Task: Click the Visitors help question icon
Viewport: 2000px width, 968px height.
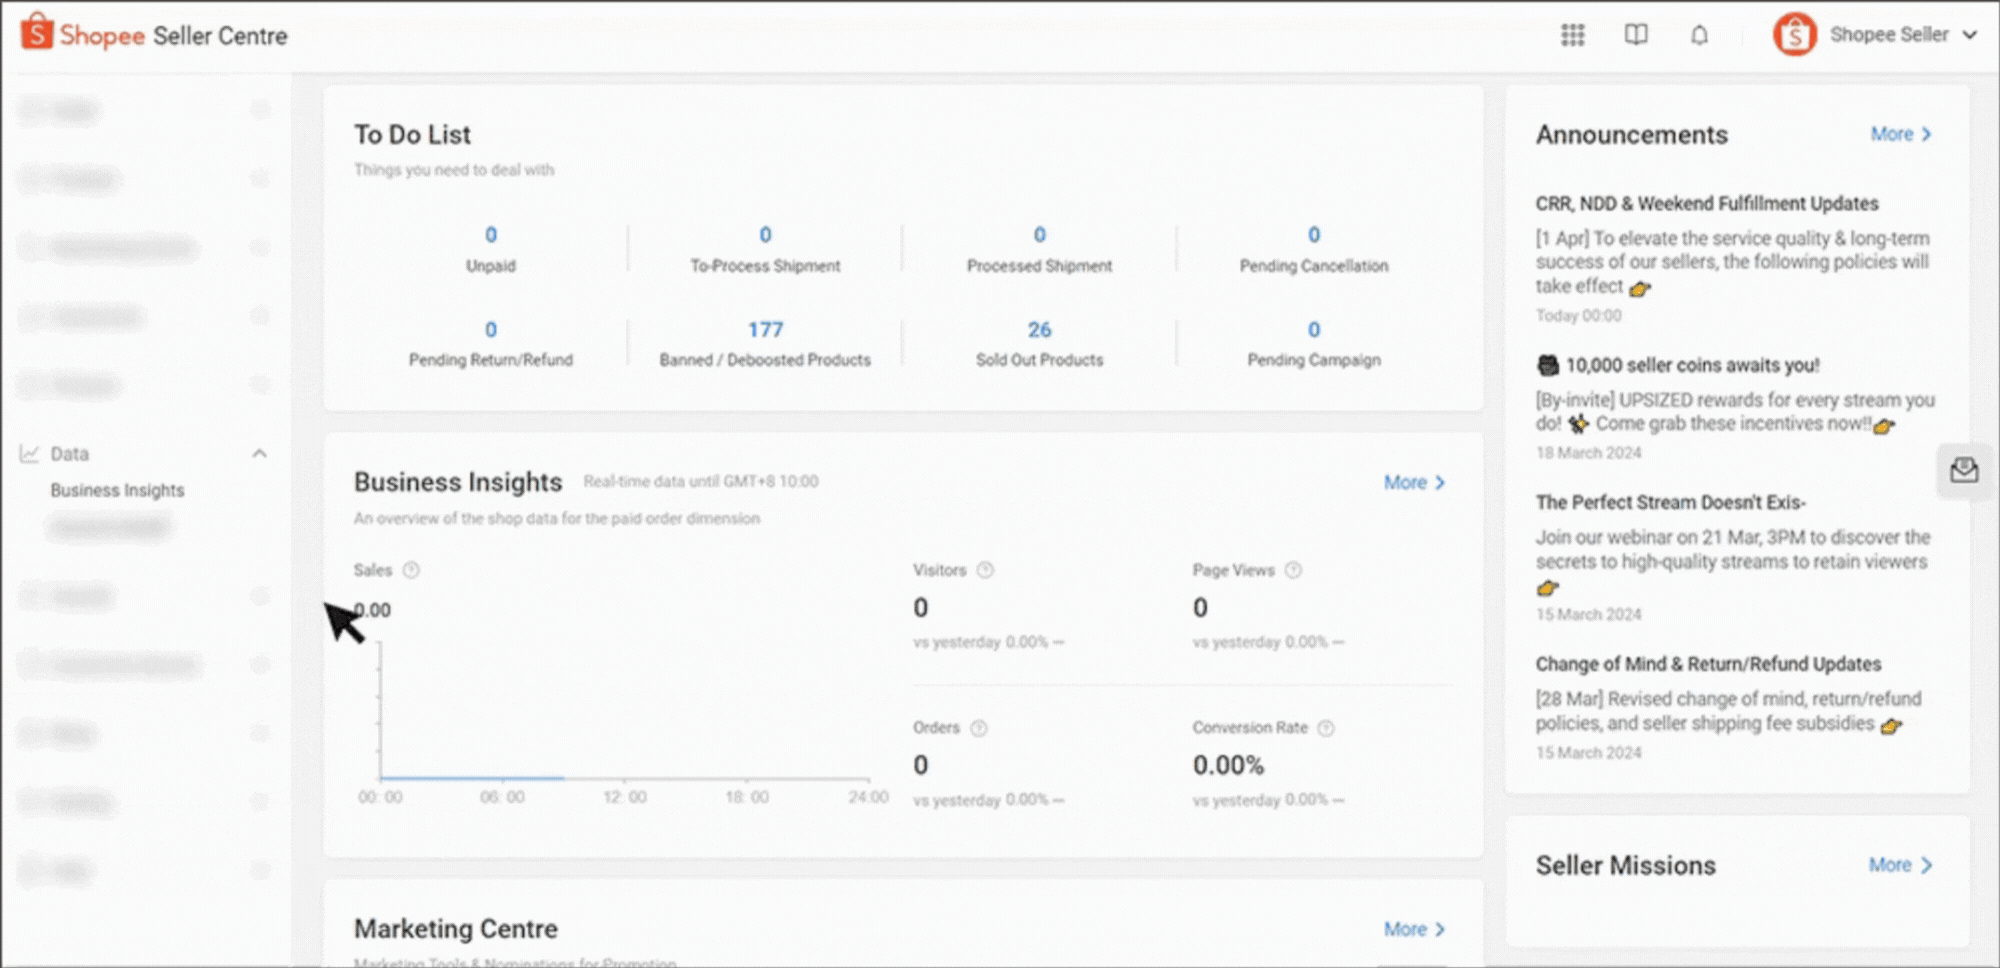Action: tap(985, 570)
